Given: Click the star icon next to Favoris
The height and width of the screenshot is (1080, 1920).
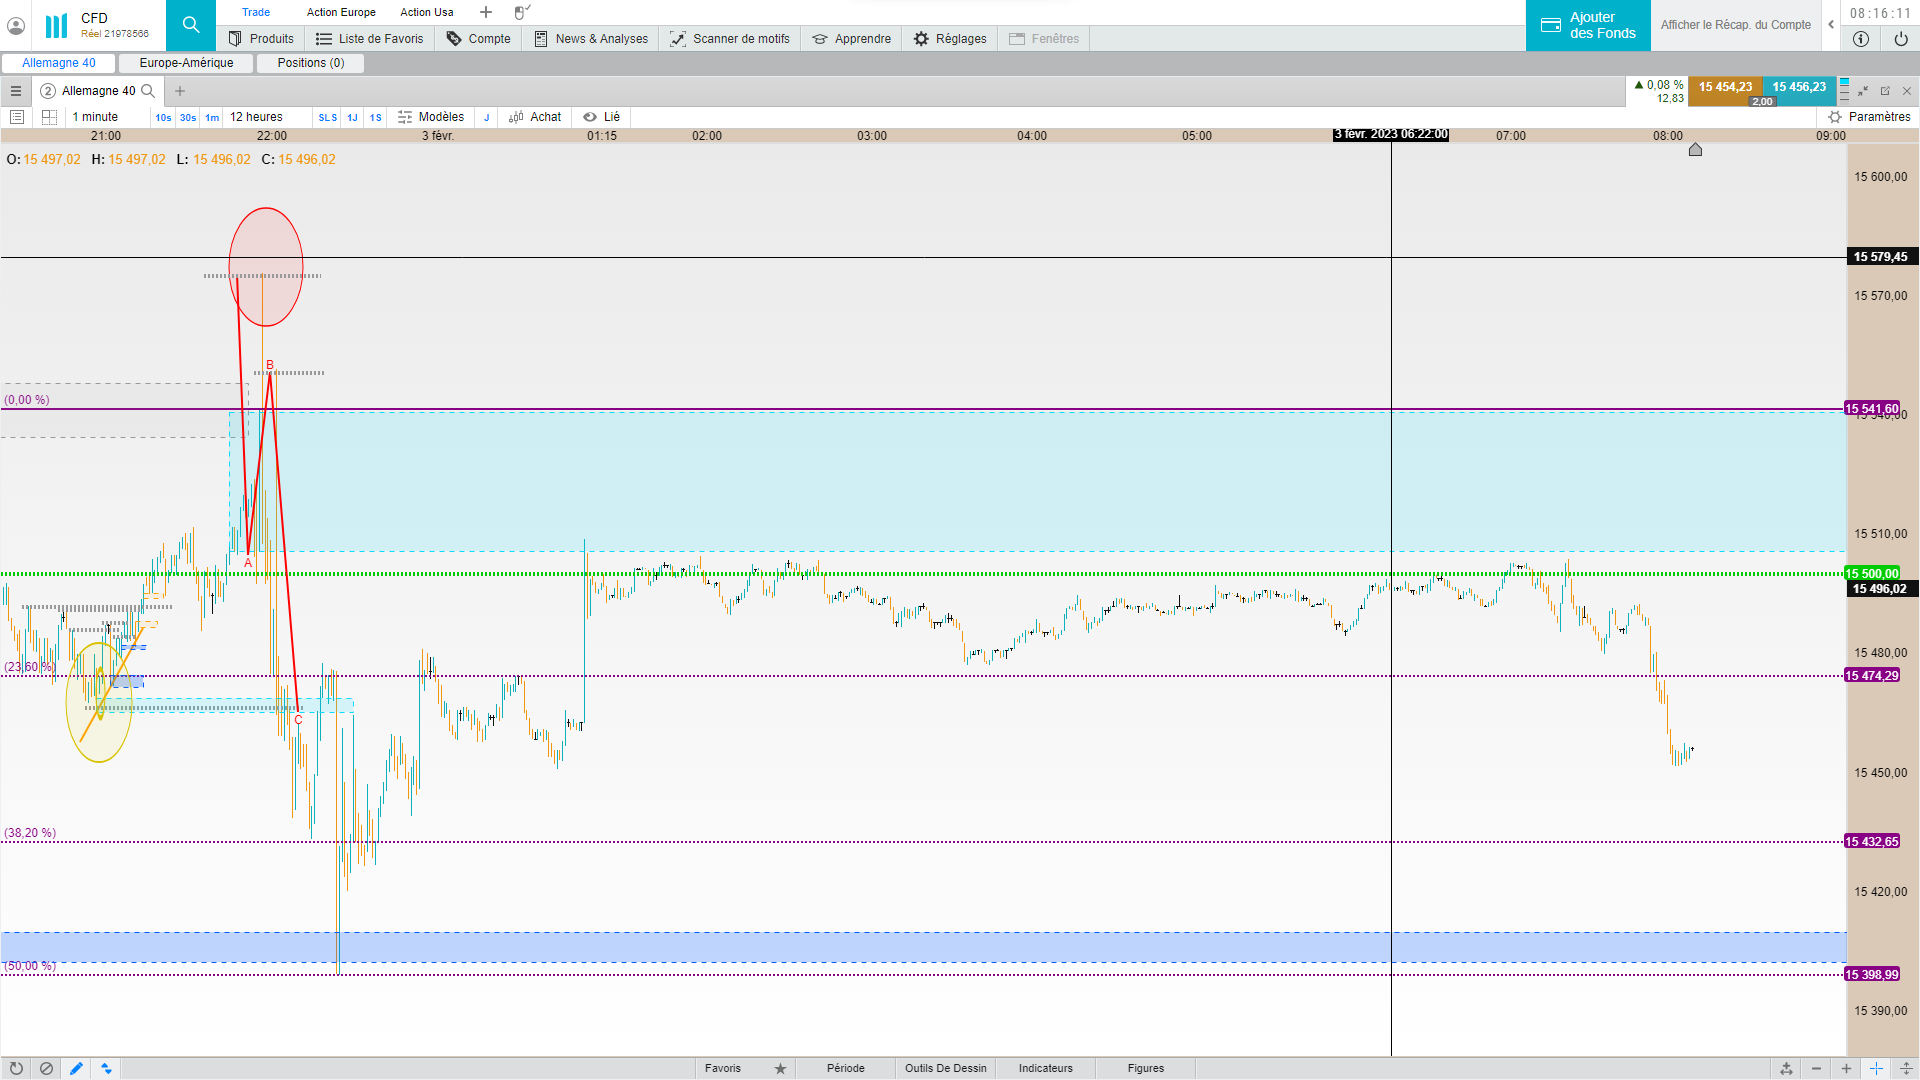Looking at the screenshot, I should click(x=780, y=1068).
